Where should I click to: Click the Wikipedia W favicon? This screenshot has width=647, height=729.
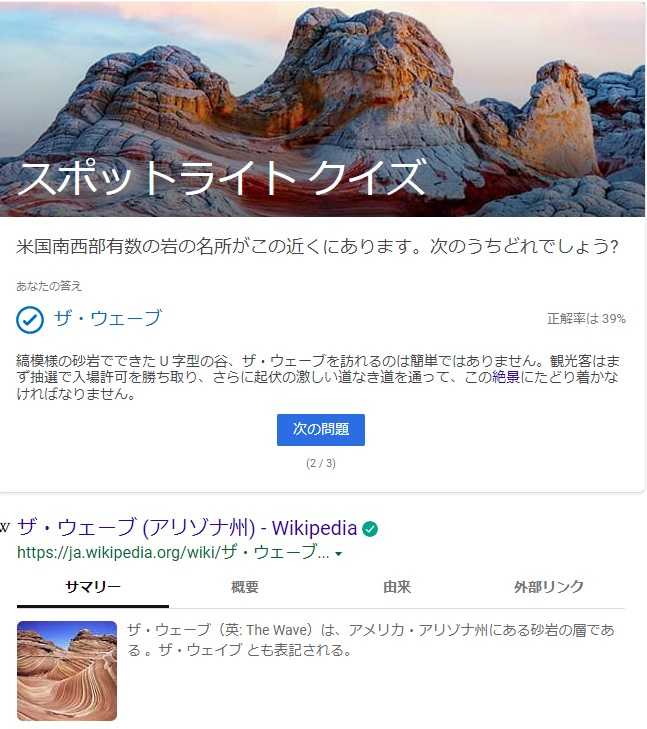pos(4,528)
